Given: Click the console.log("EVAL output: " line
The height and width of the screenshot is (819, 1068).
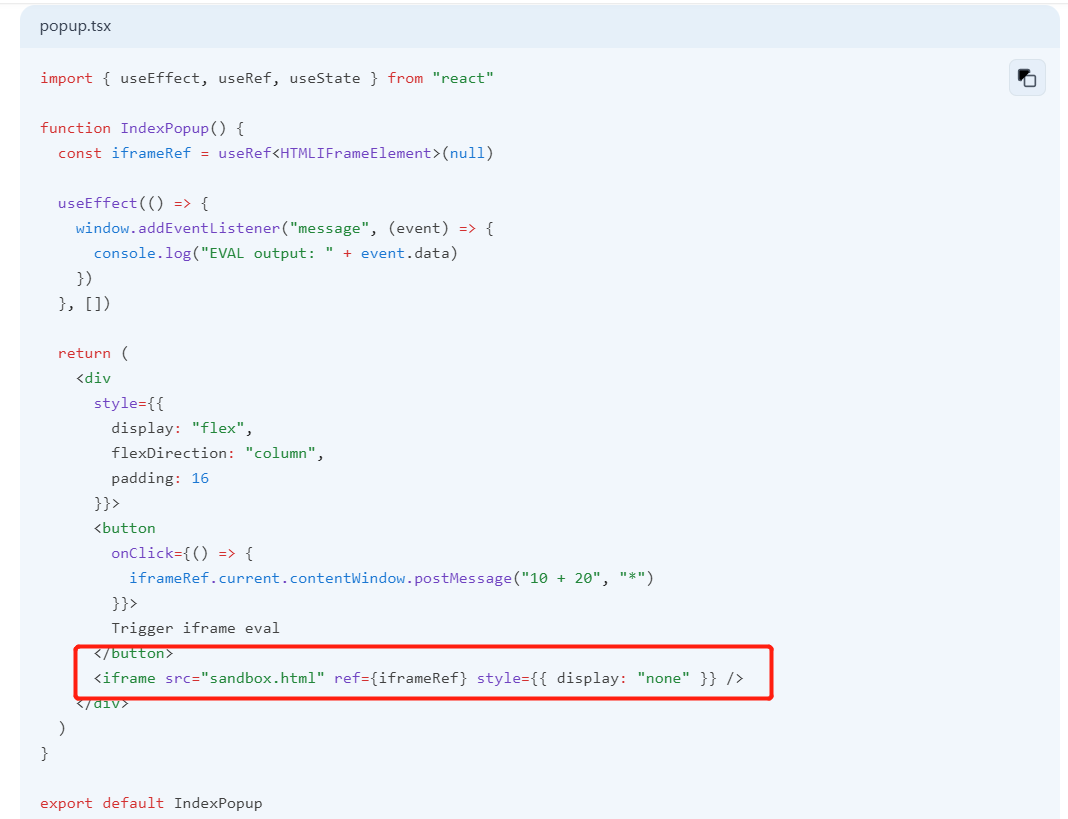Looking at the screenshot, I should pos(275,253).
